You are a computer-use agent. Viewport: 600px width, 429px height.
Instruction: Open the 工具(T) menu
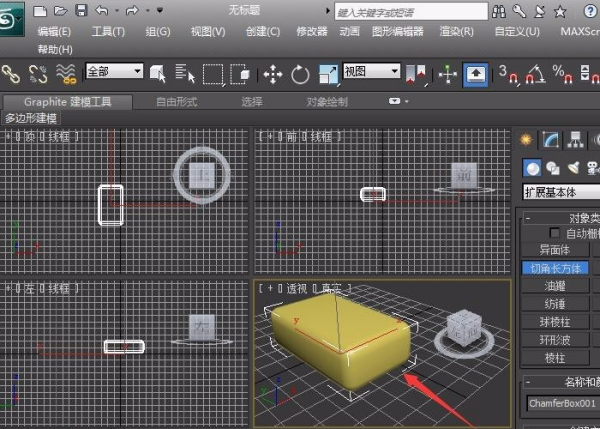[x=108, y=31]
